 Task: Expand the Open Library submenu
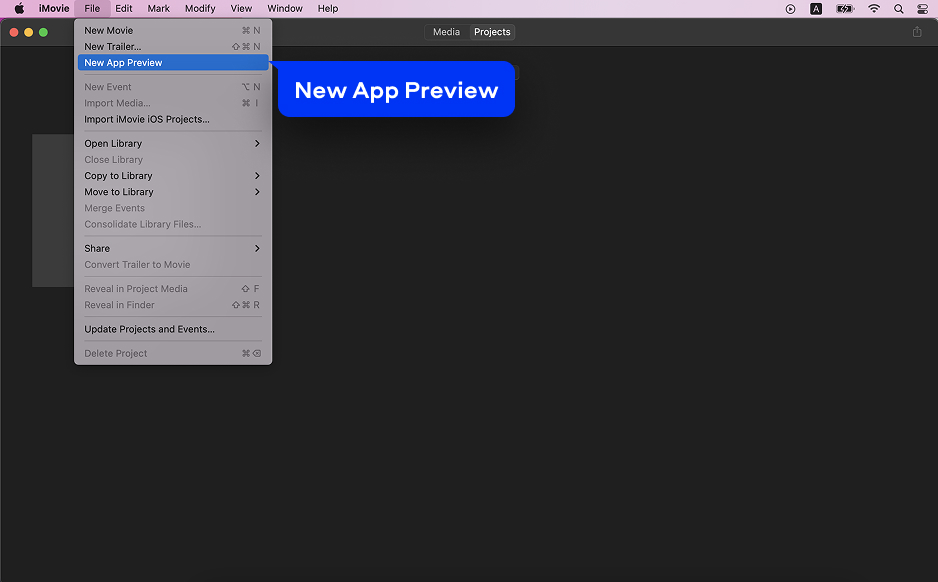173,144
